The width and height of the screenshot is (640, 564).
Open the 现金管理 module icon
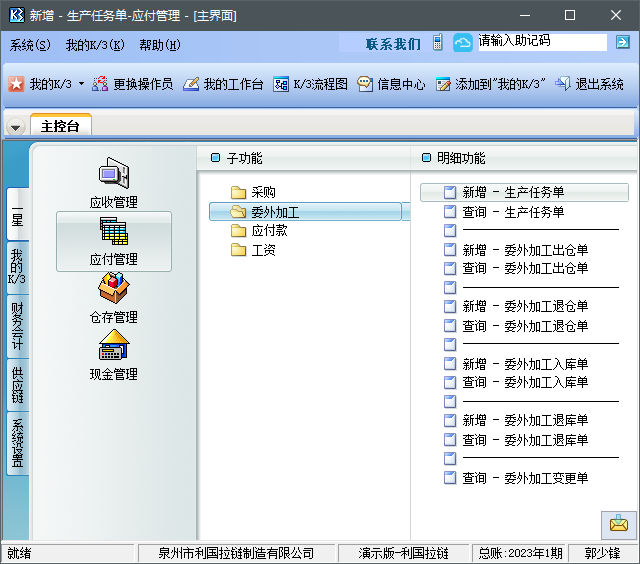pyautogui.click(x=114, y=347)
